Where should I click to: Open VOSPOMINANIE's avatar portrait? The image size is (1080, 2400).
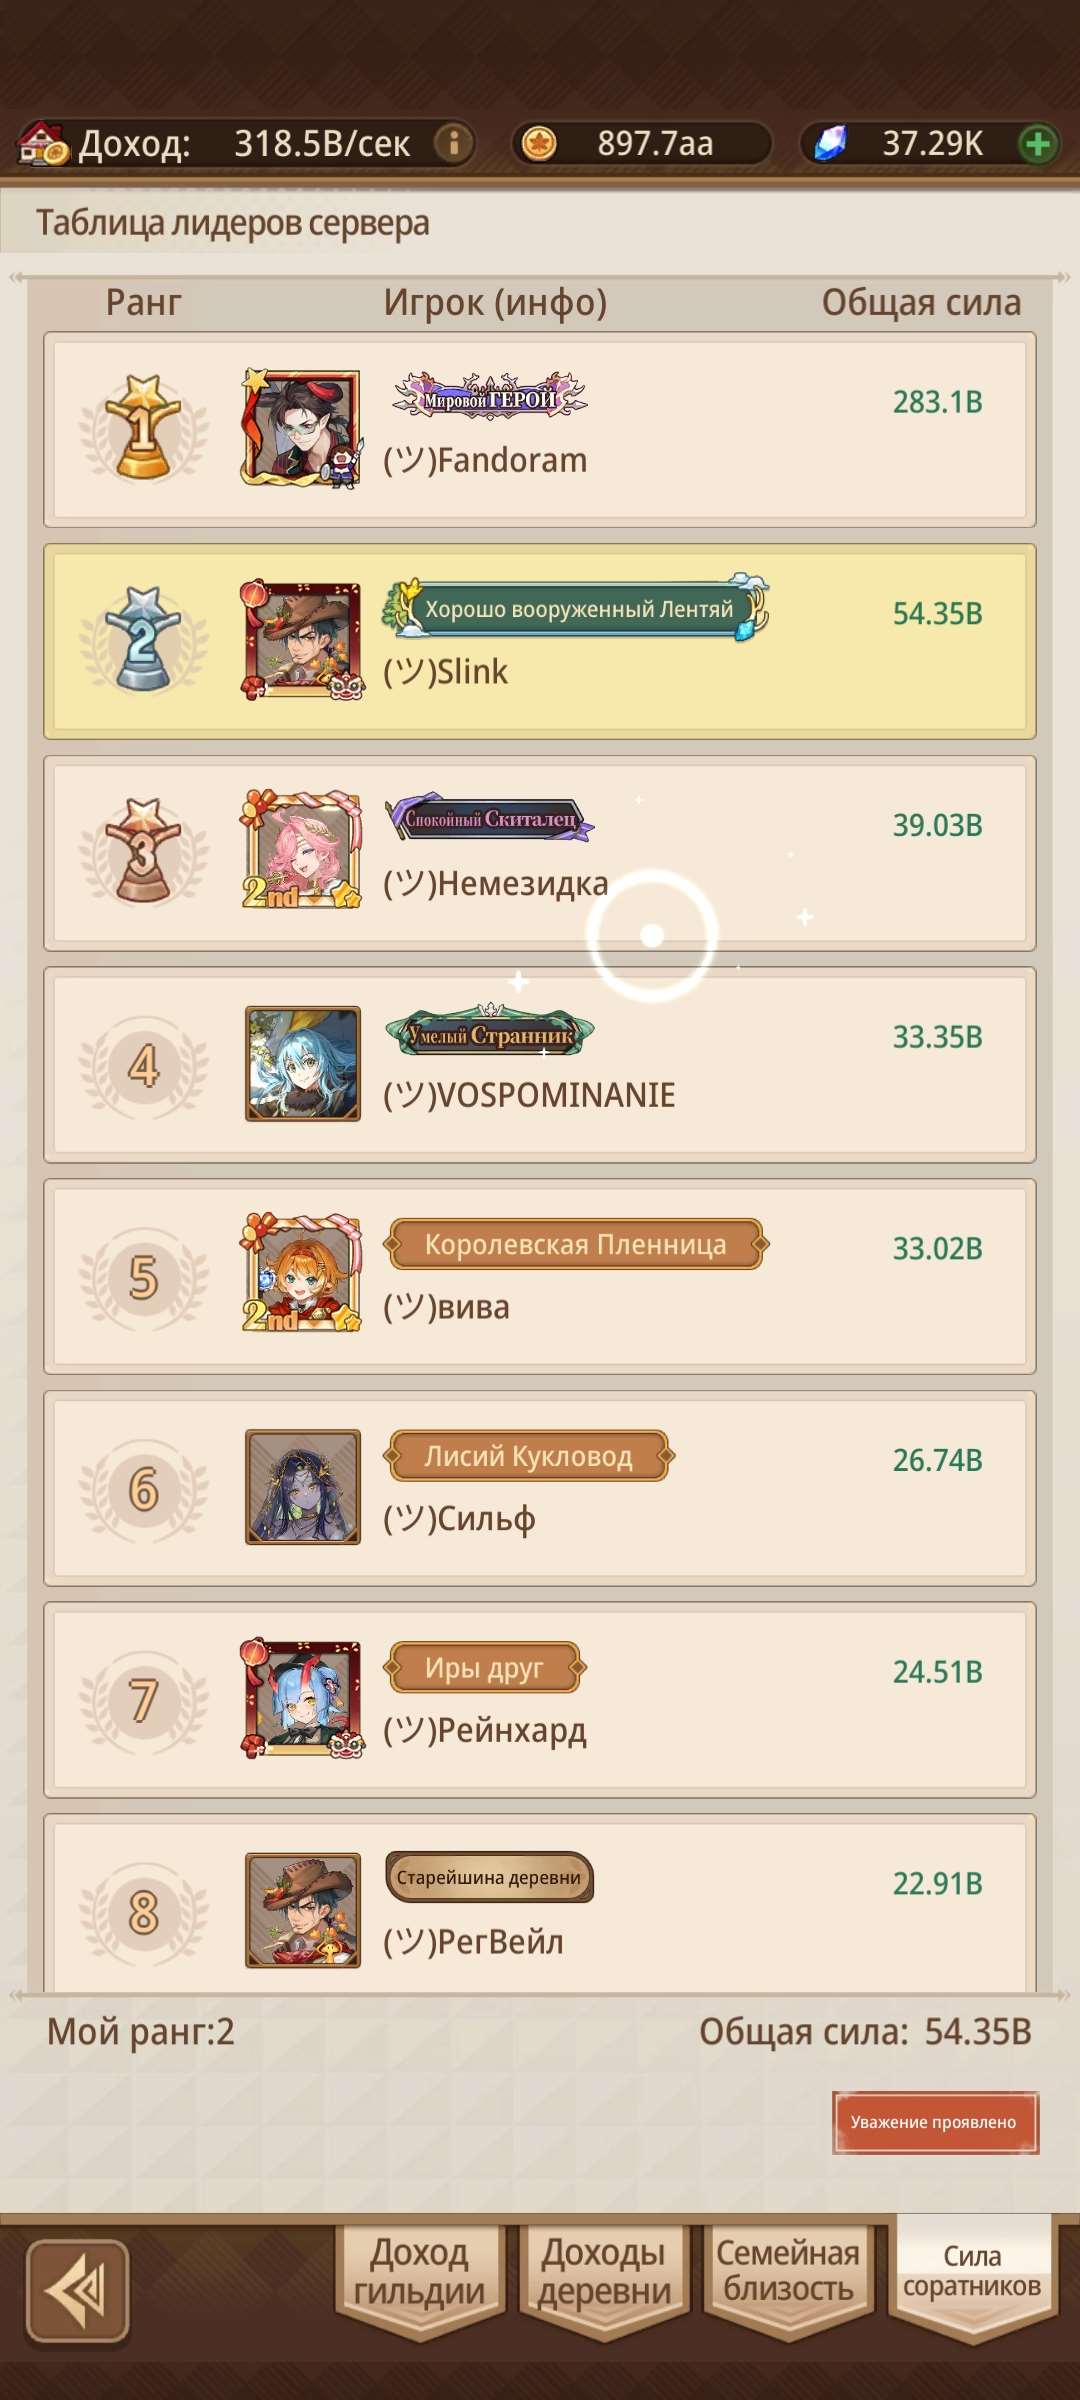click(303, 1064)
